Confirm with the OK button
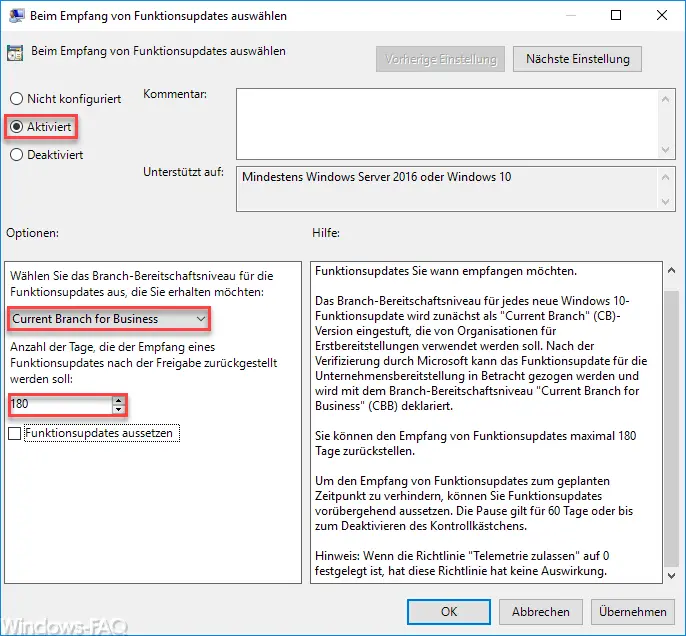This screenshot has width=686, height=636. (449, 612)
